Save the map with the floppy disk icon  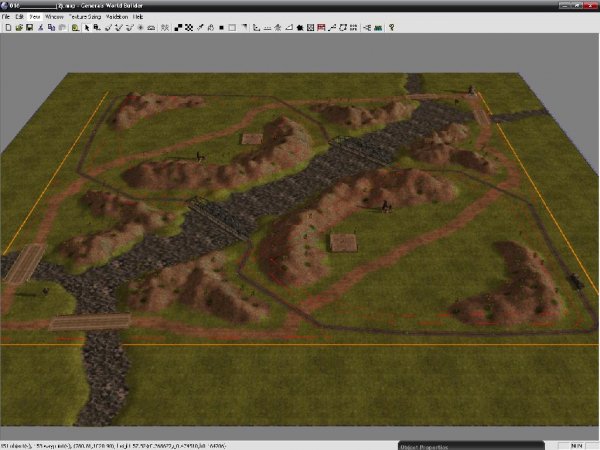click(30, 27)
